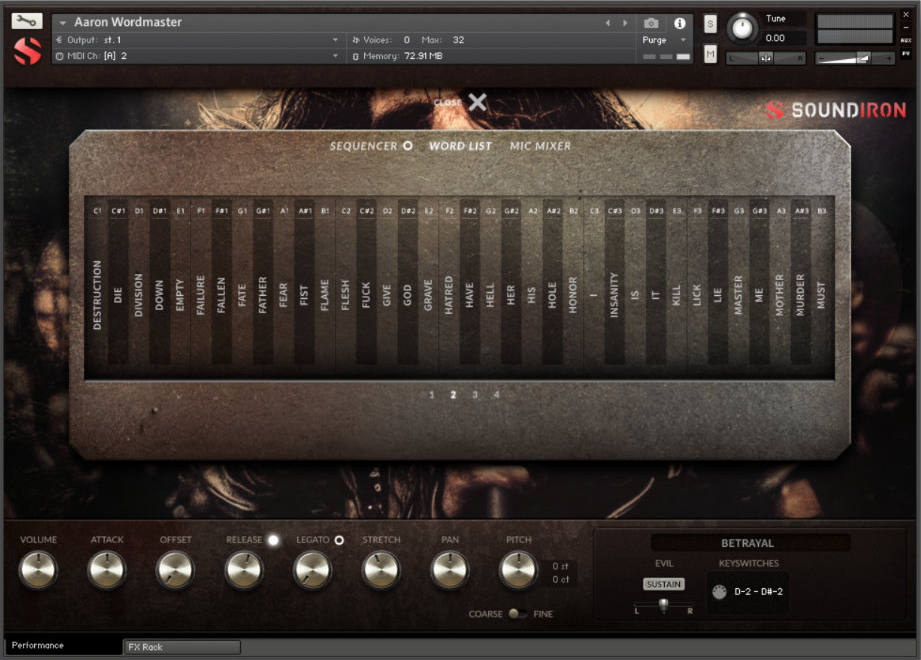Click the camera snapshot icon in the header

[x=652, y=23]
